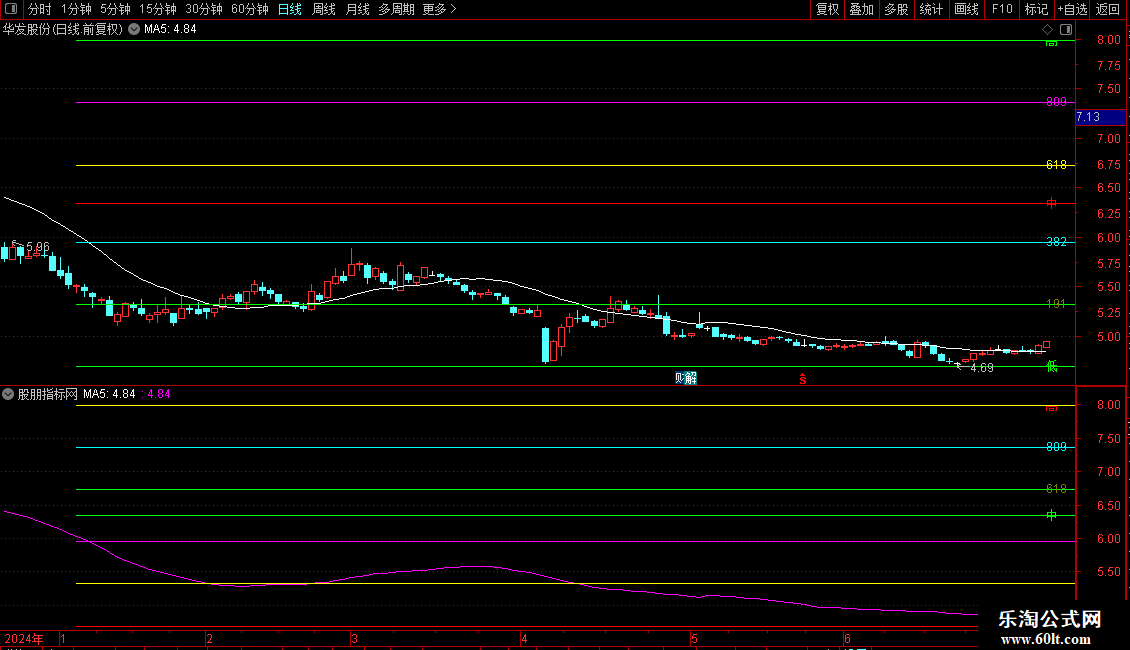
Task: Click the MA5: 4.84 label in main chart
Action: tap(170, 30)
